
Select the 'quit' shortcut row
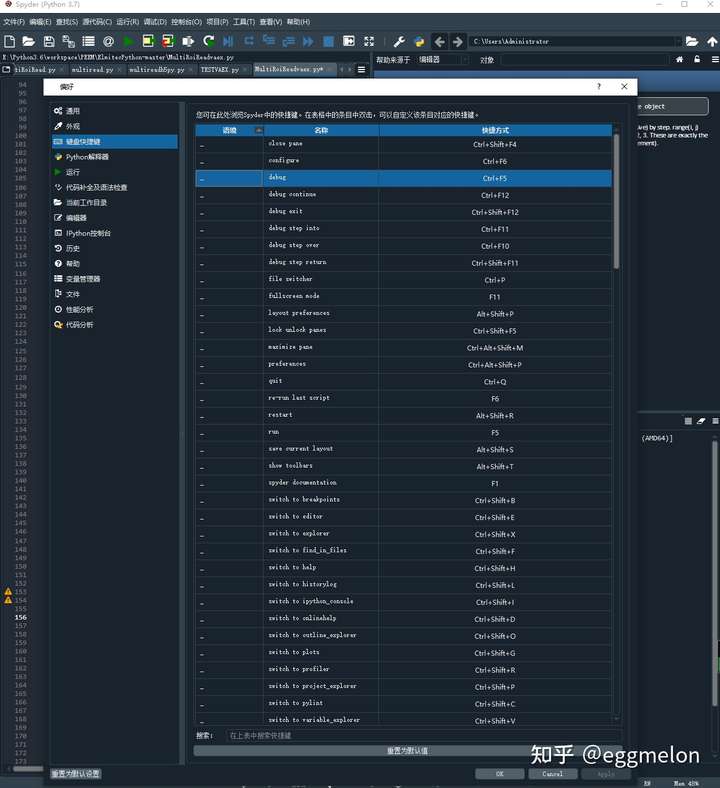[403, 382]
